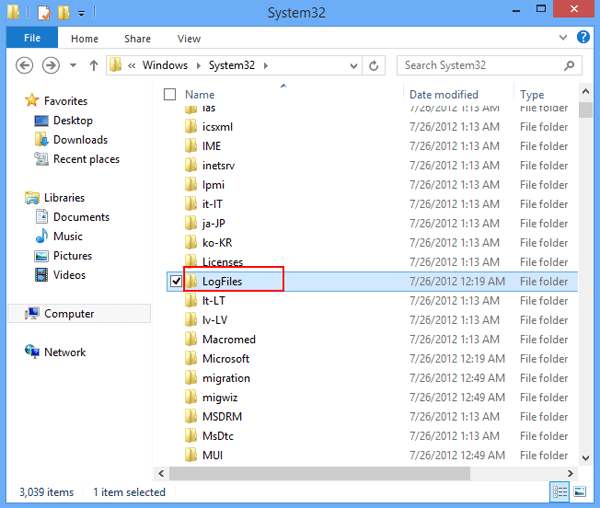Open Favorites in navigation pane
The image size is (600, 508).
pos(65,101)
